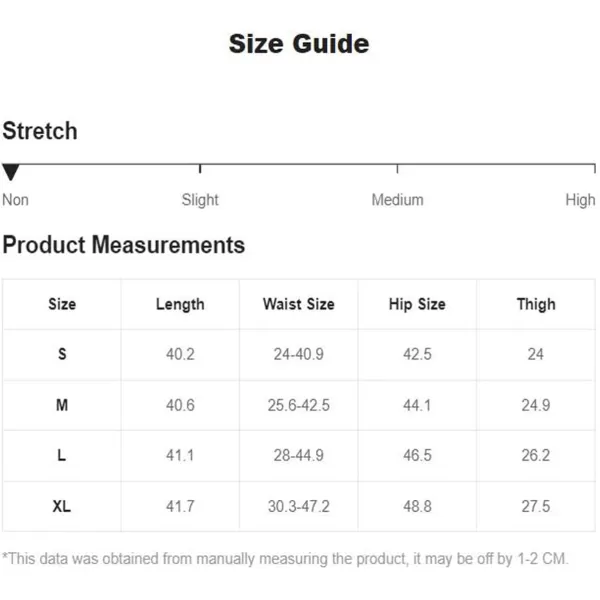This screenshot has height=600, width=600.
Task: Select the Size column header
Action: 62,304
